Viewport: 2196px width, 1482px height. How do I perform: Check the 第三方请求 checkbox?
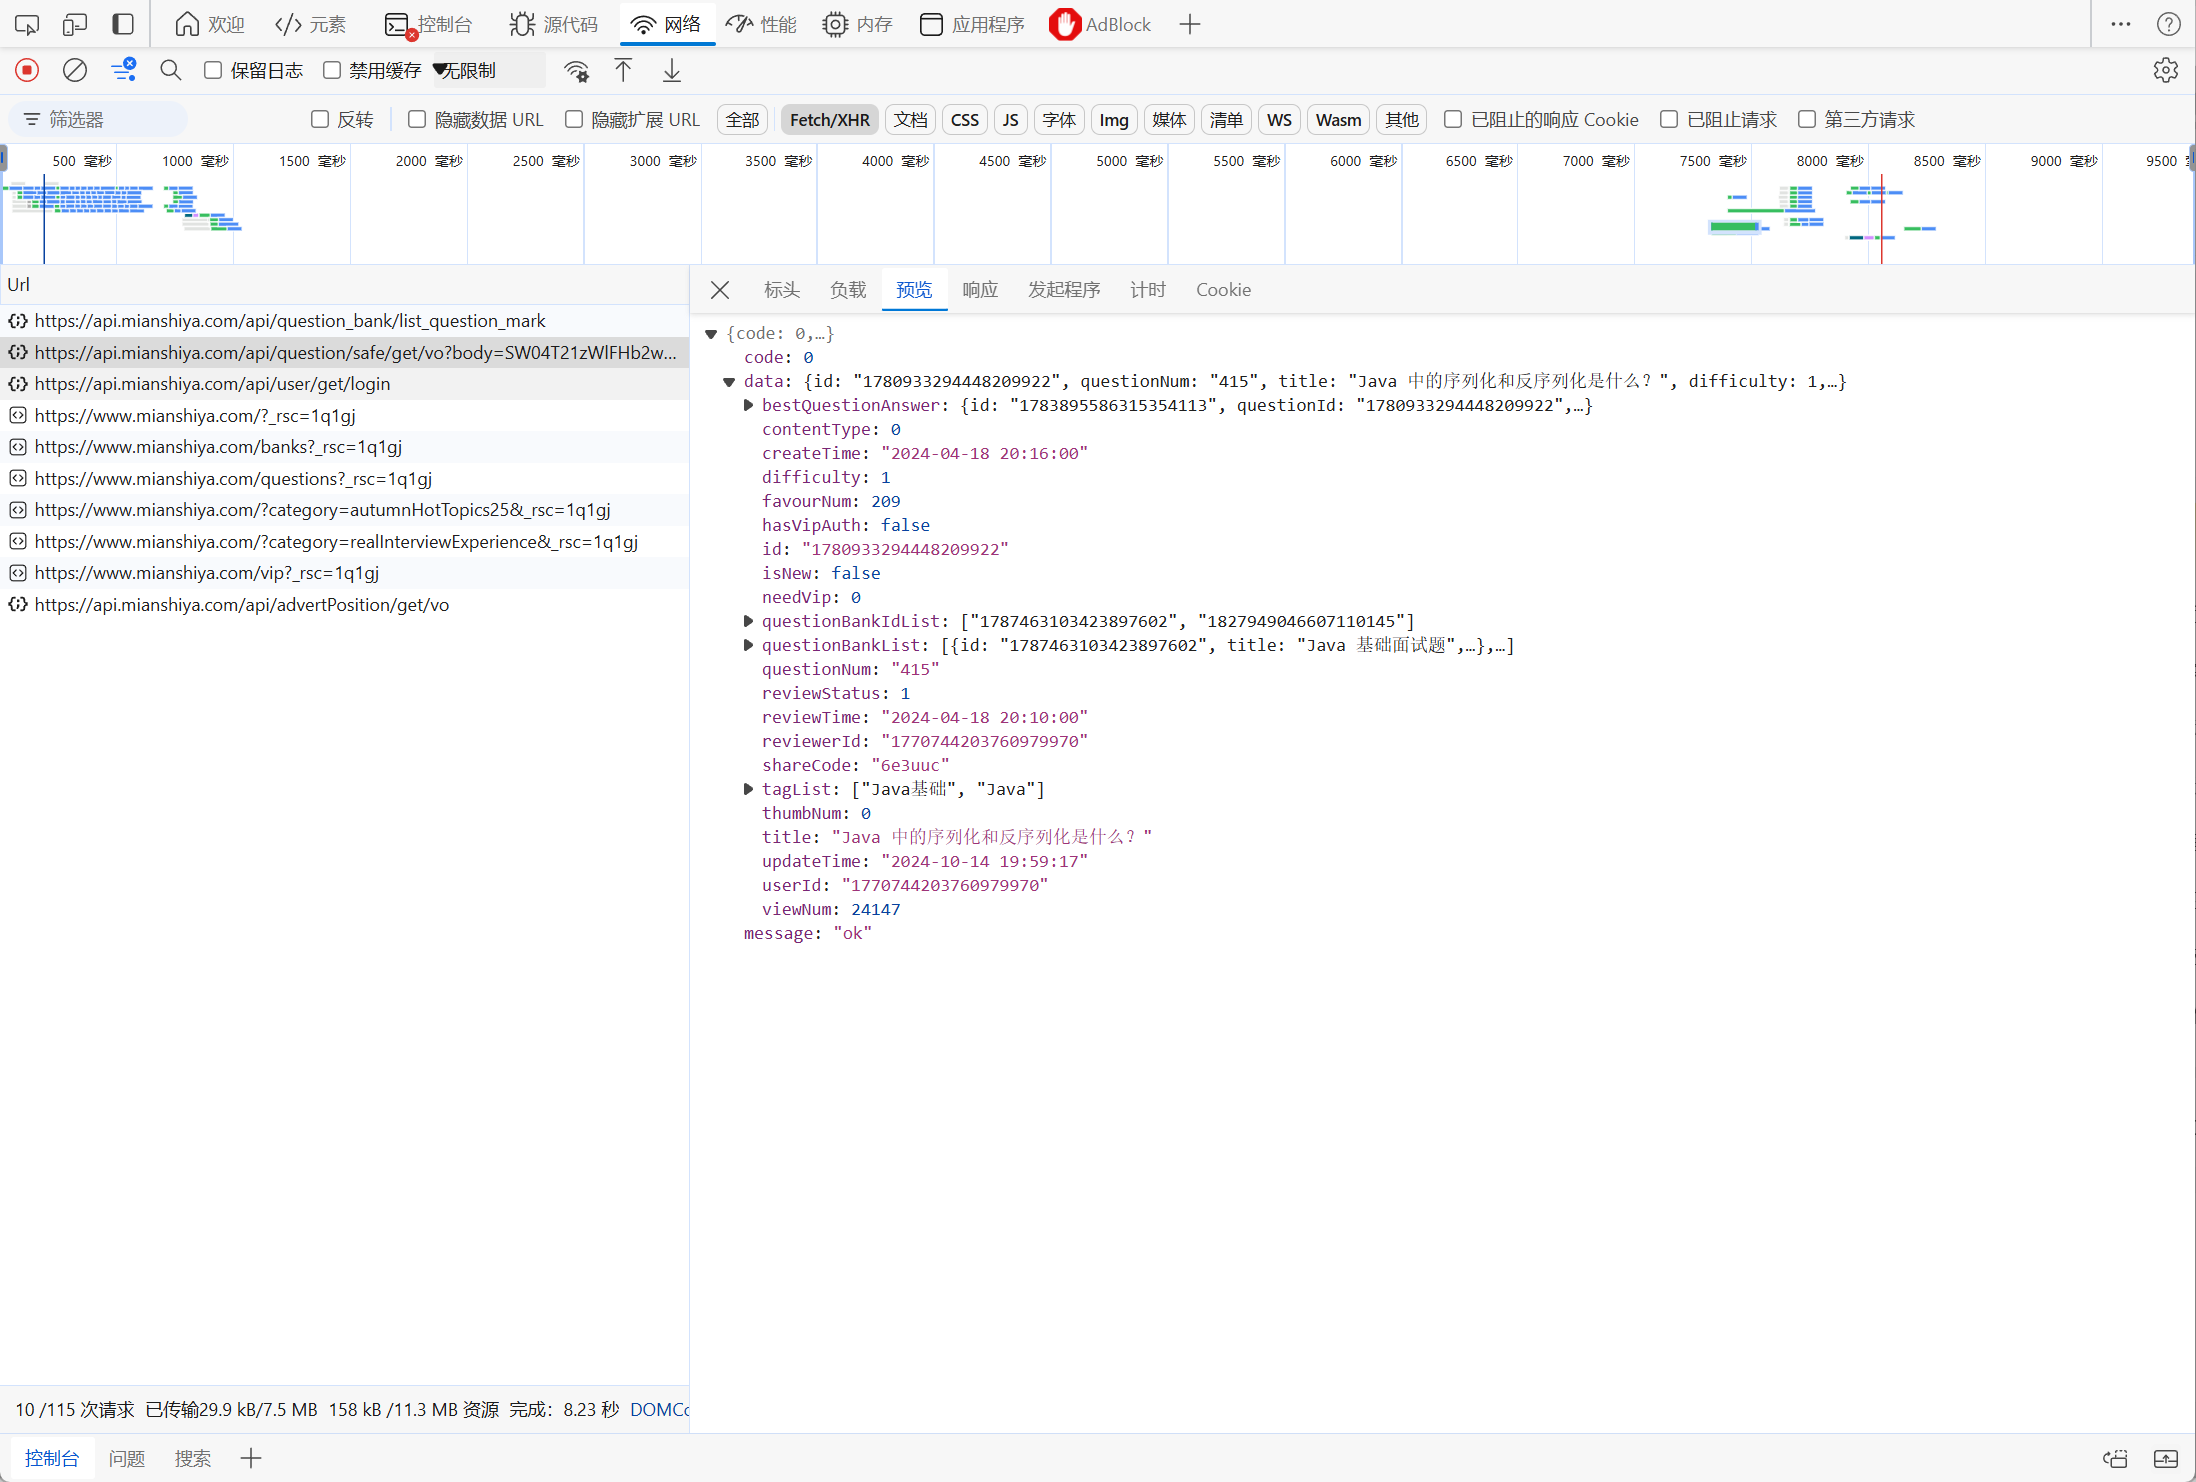click(1807, 119)
